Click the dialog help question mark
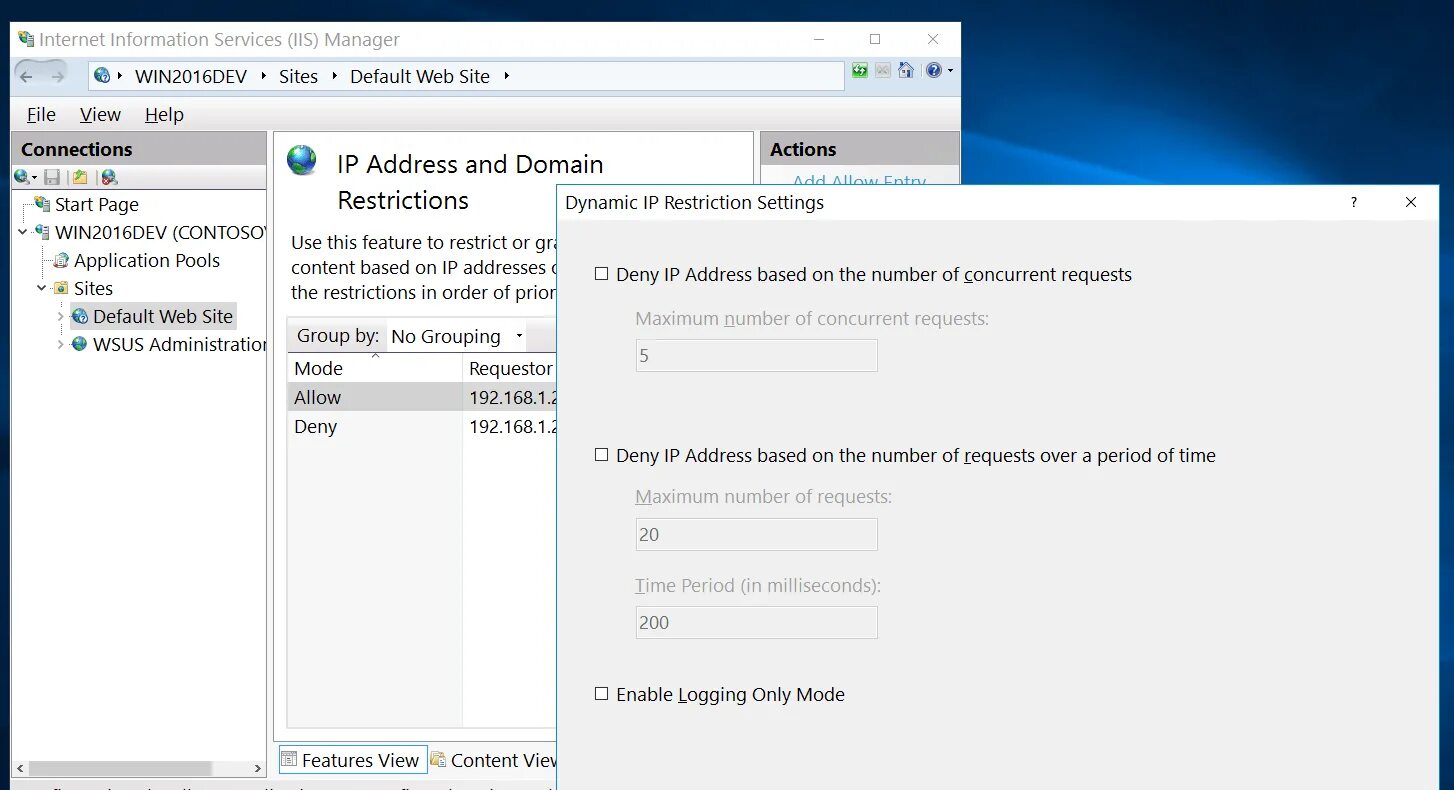The height and width of the screenshot is (790, 1454). click(x=1354, y=202)
